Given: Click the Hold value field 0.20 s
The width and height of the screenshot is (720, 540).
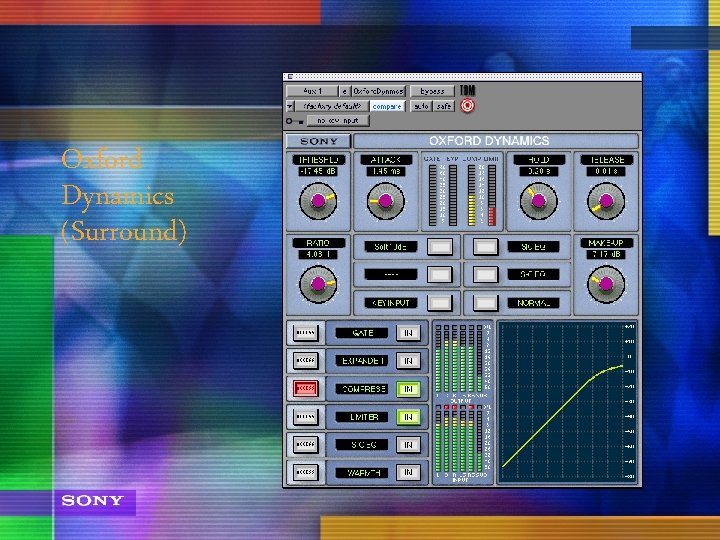Looking at the screenshot, I should point(539,171).
